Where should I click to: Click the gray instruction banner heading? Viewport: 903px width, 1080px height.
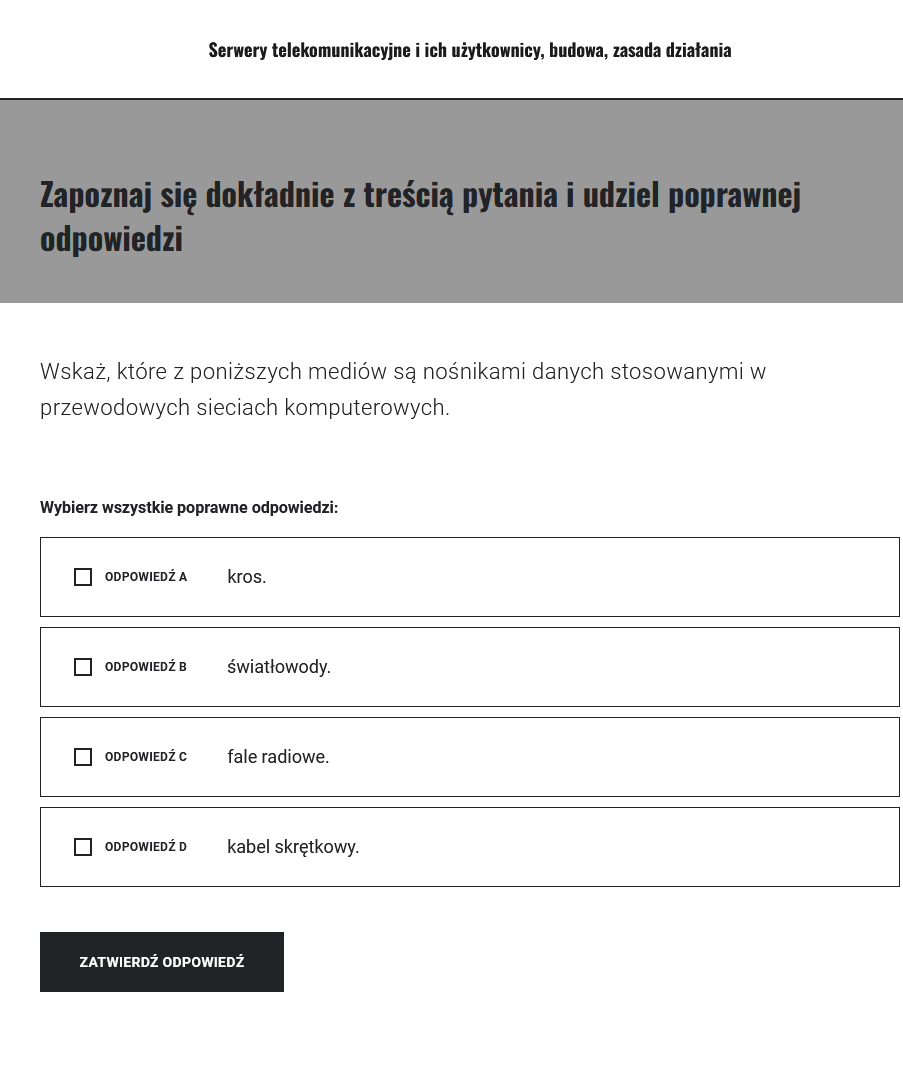coord(420,215)
